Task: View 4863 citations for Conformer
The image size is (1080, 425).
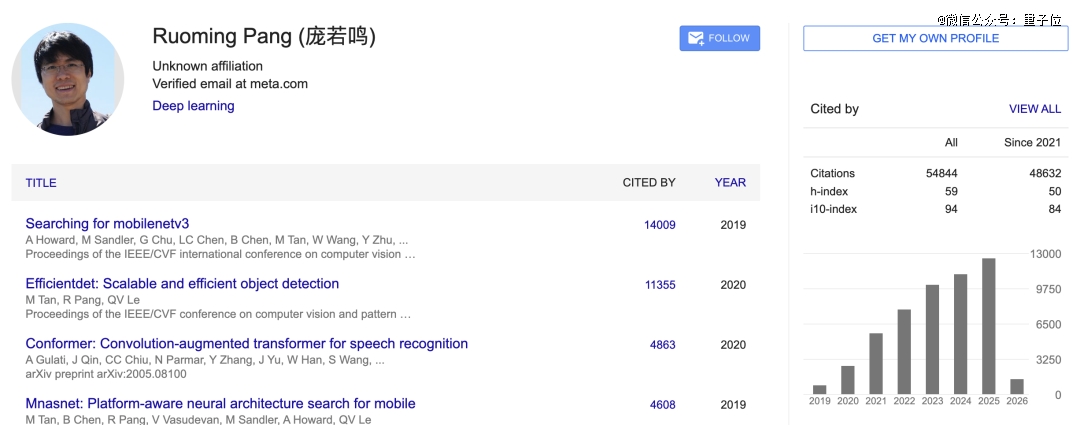Action: click(x=662, y=345)
